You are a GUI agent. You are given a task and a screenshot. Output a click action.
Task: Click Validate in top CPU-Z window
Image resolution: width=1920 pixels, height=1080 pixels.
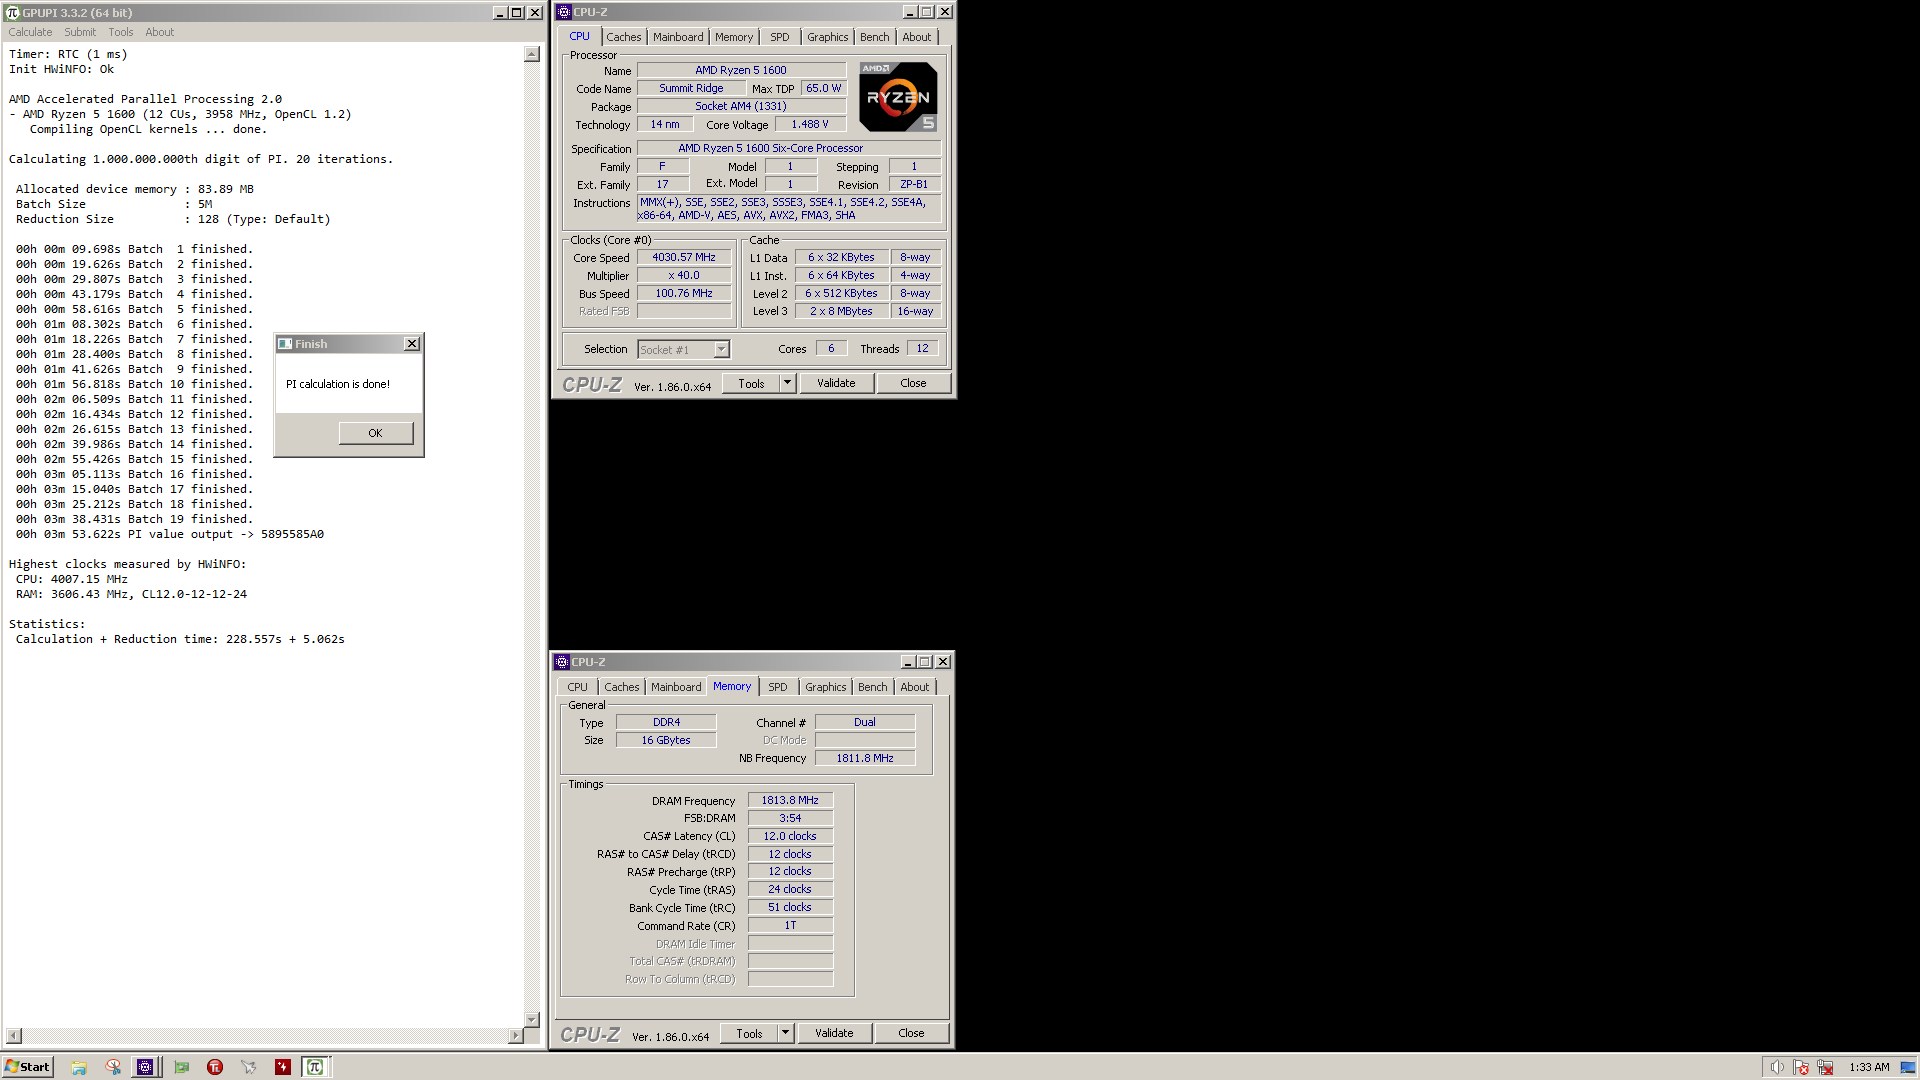(x=836, y=383)
